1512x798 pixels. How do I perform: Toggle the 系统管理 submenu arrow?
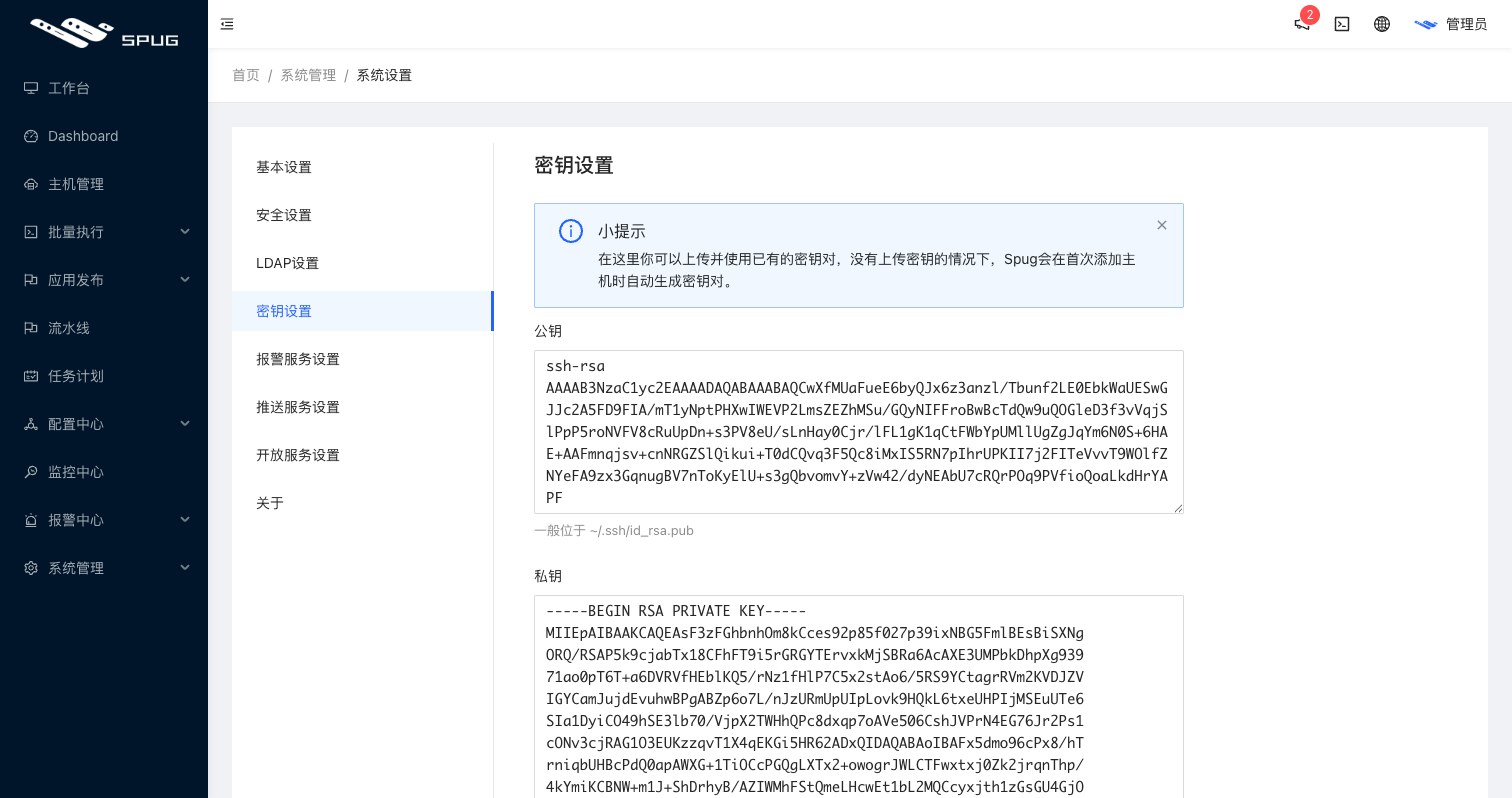[185, 568]
